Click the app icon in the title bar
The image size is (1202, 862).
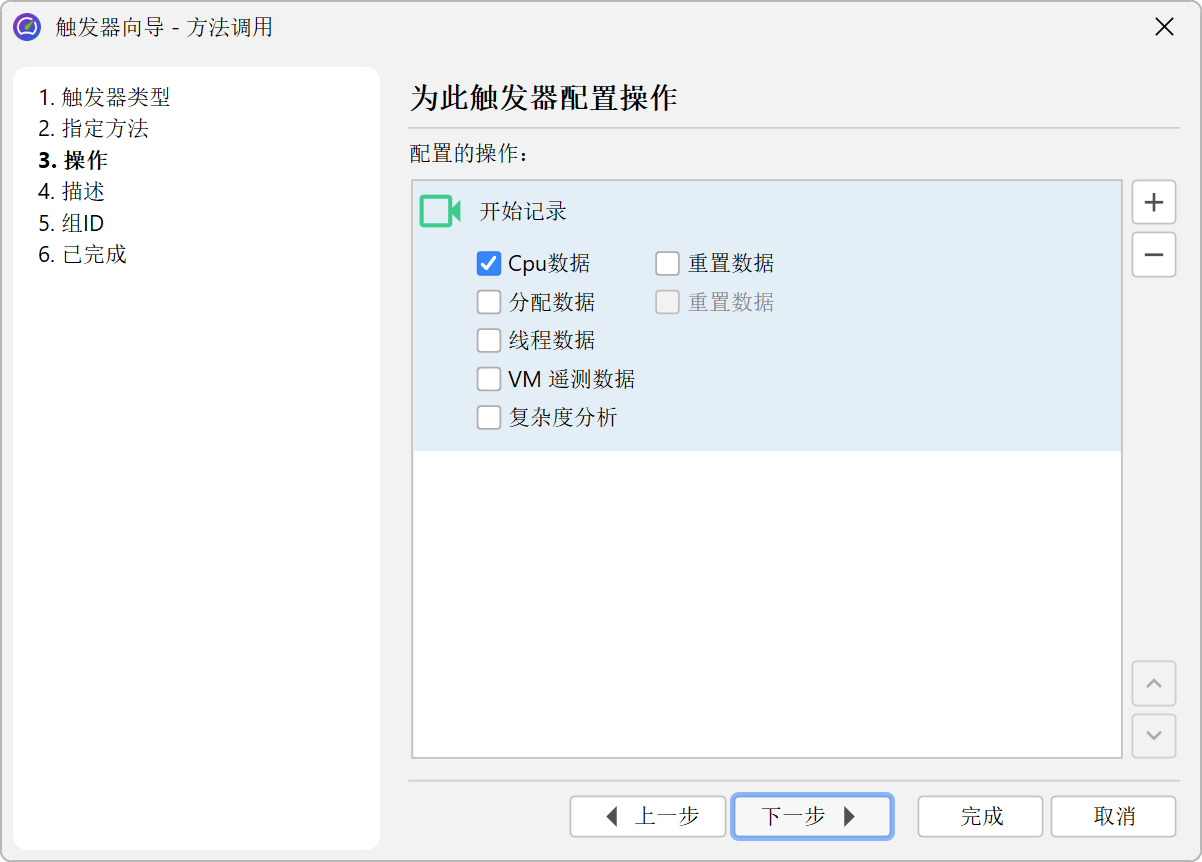27,27
